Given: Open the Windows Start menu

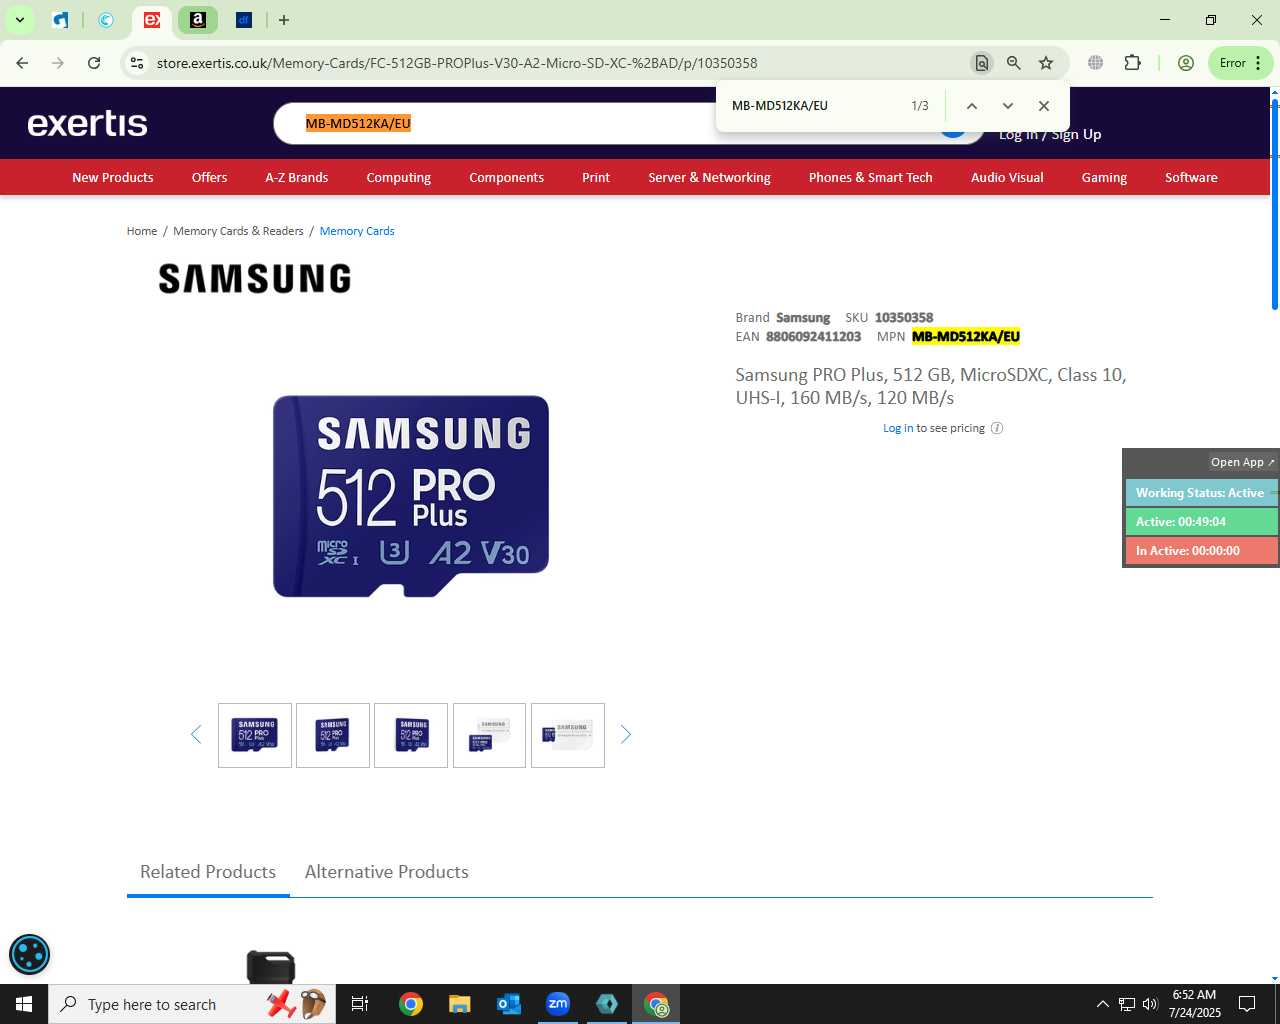Looking at the screenshot, I should (x=24, y=1004).
